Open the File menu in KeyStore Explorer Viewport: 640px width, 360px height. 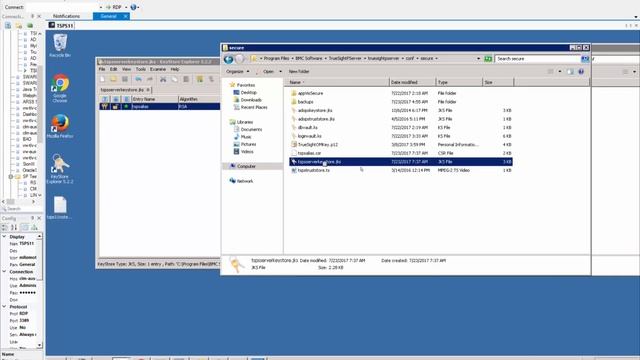102,69
